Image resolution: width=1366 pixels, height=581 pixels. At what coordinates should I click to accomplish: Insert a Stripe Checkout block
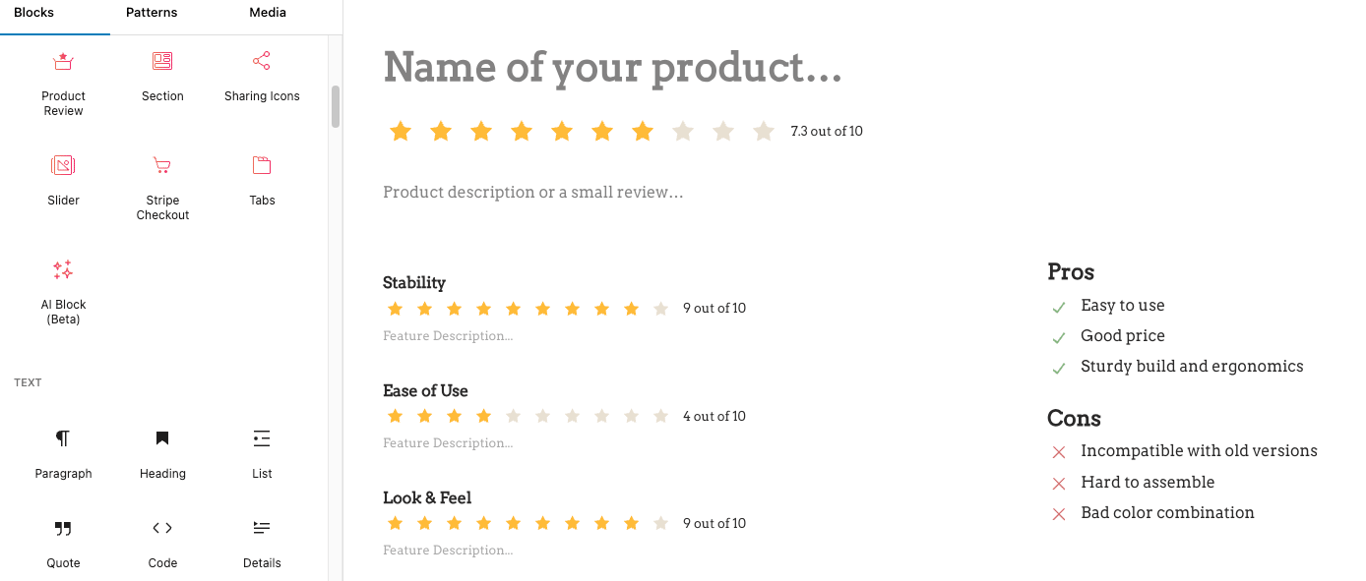point(161,182)
